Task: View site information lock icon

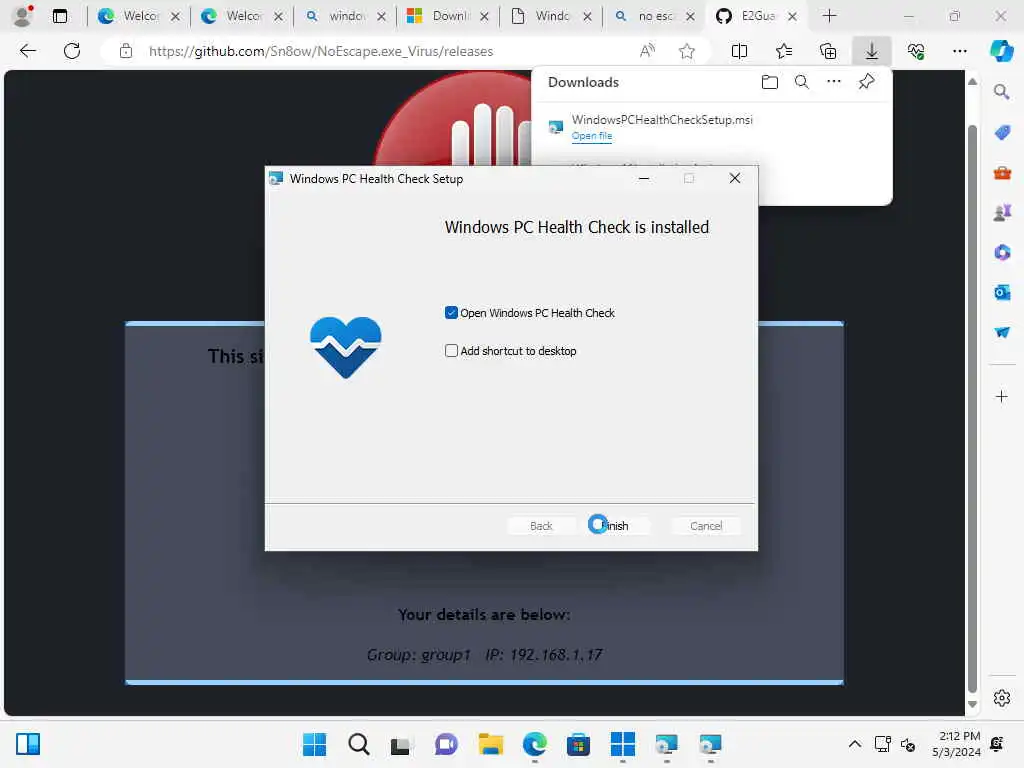Action: 126,51
